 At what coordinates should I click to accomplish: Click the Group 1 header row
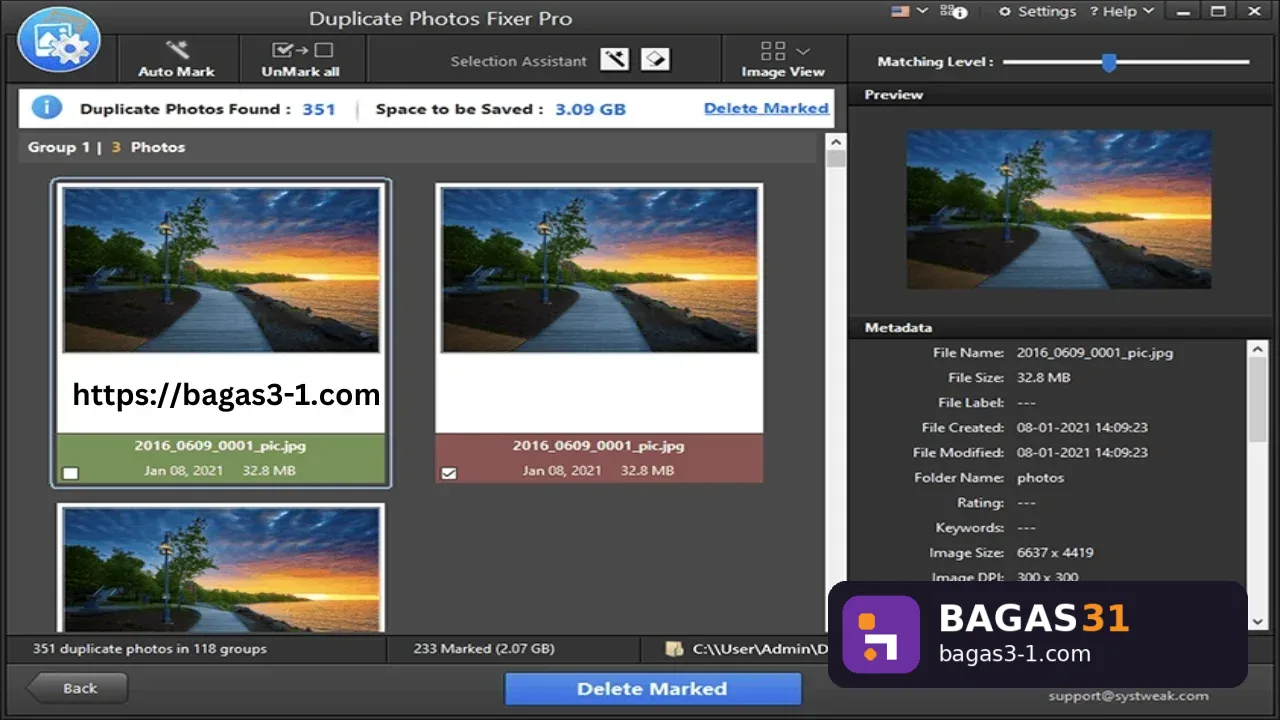[418, 147]
